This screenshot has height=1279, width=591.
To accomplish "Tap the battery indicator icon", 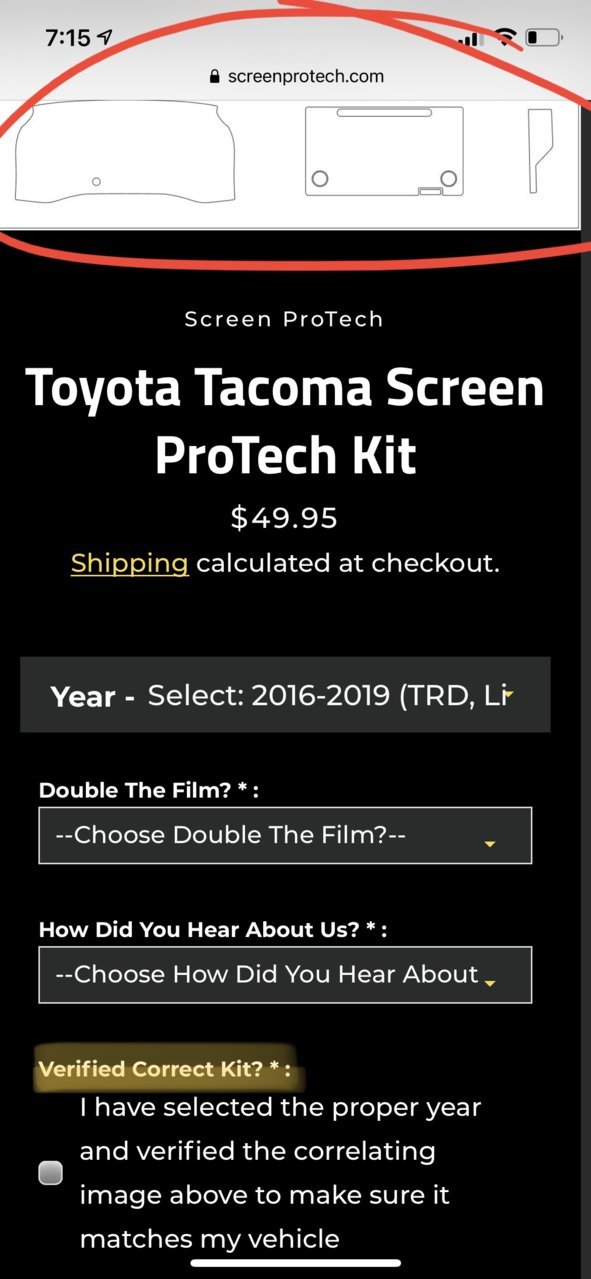I will (545, 38).
